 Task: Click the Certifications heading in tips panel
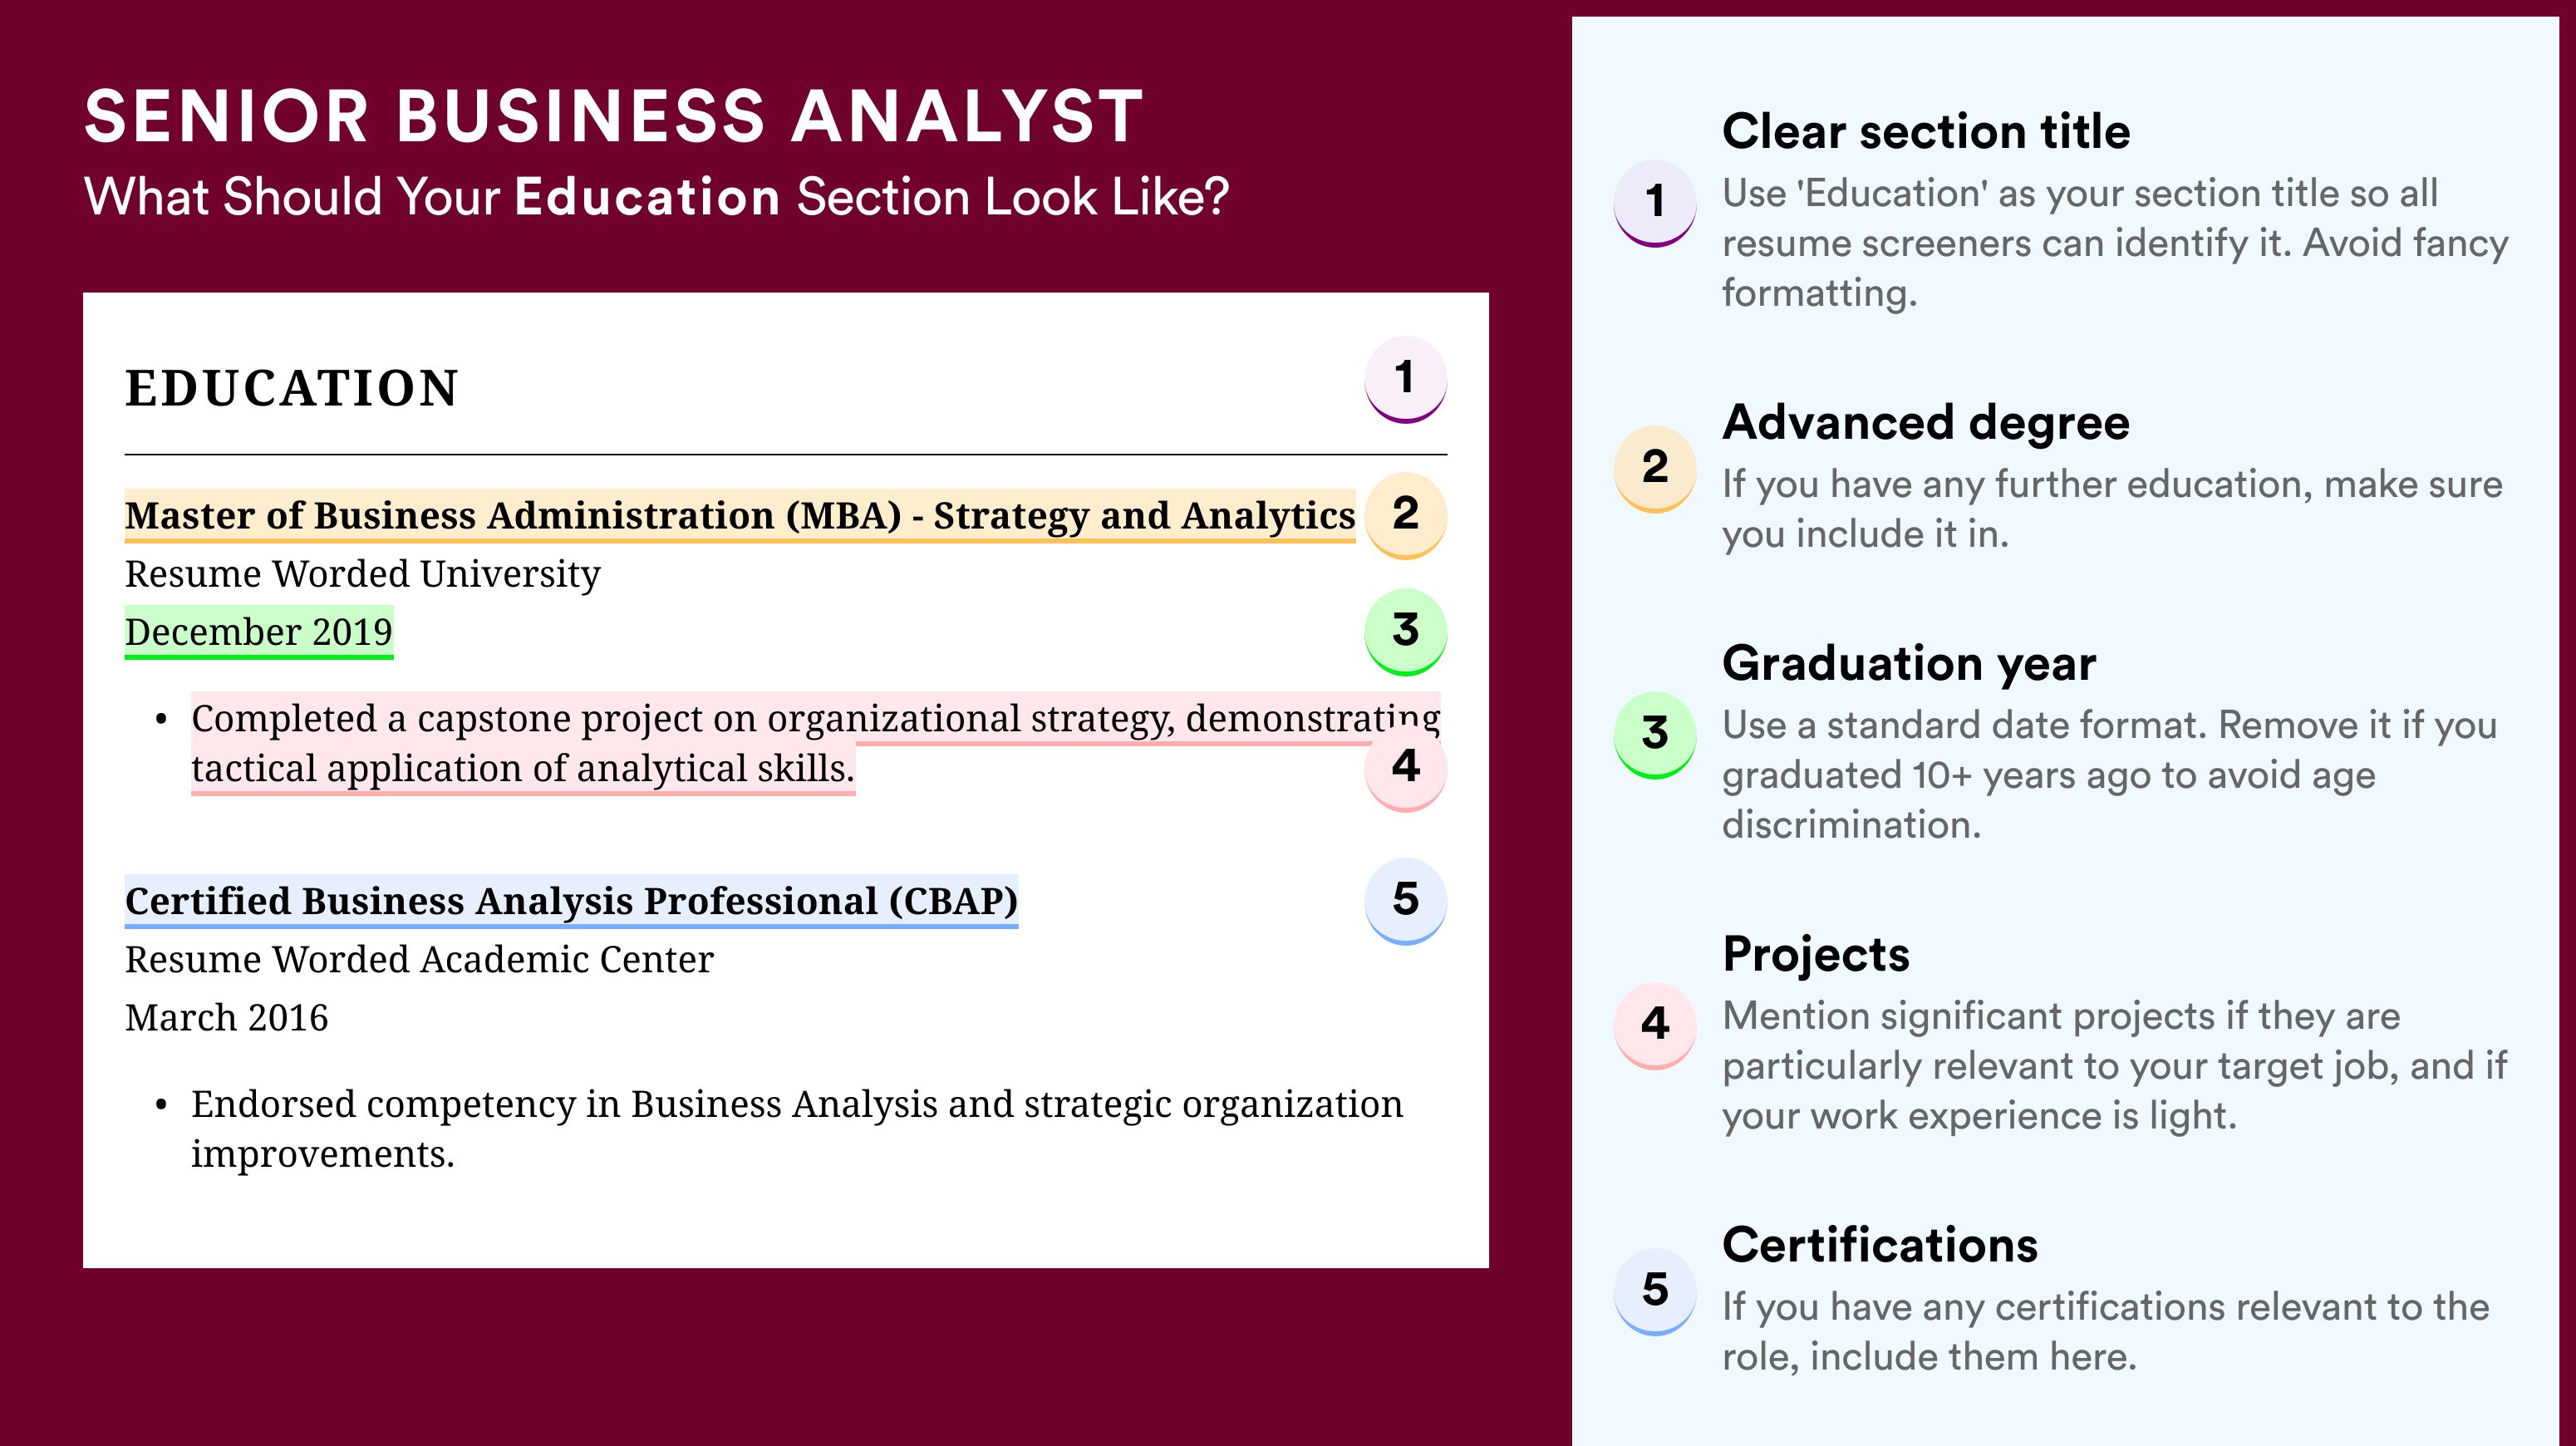1880,1245
